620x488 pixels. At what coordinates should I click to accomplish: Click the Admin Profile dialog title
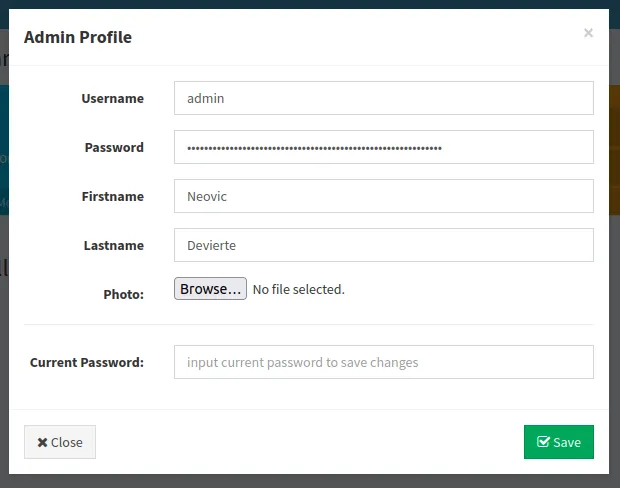click(x=78, y=37)
